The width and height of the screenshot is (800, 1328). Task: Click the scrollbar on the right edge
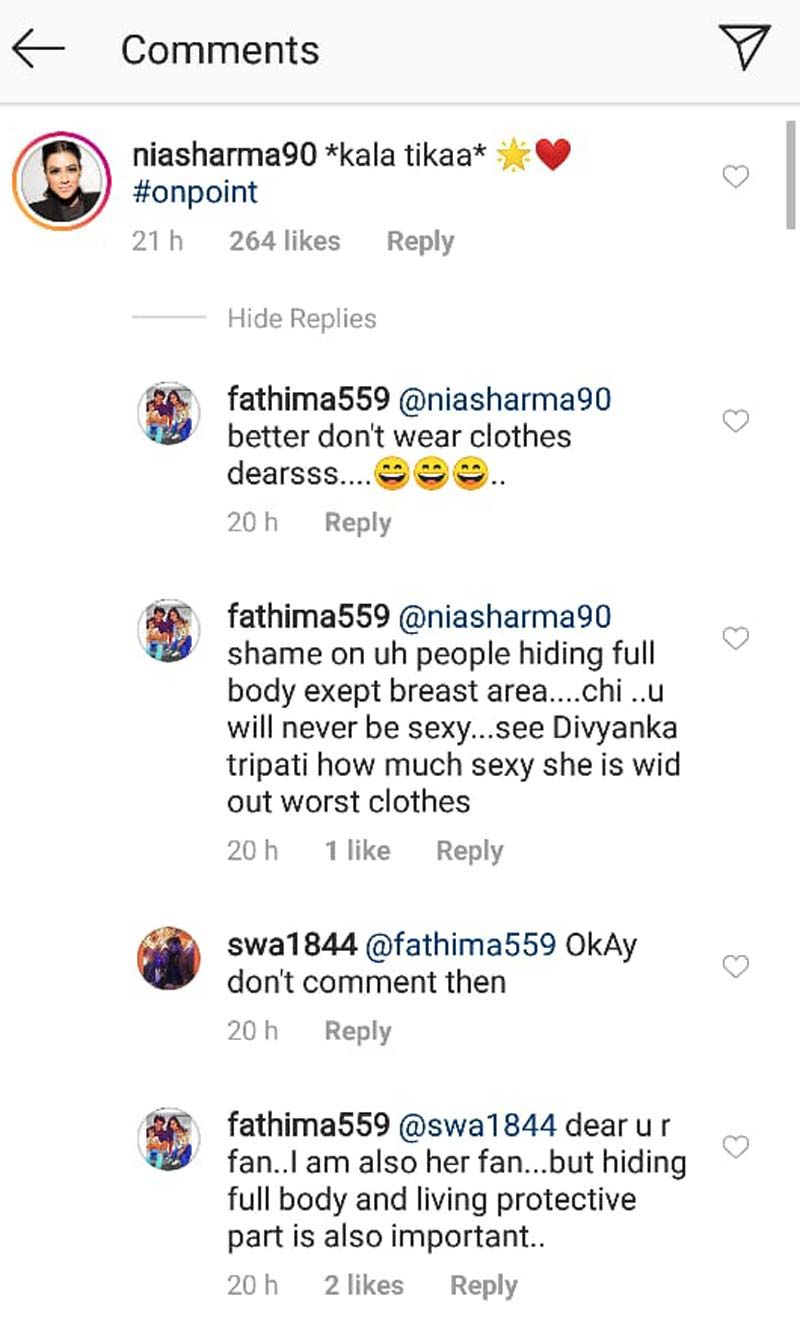789,175
